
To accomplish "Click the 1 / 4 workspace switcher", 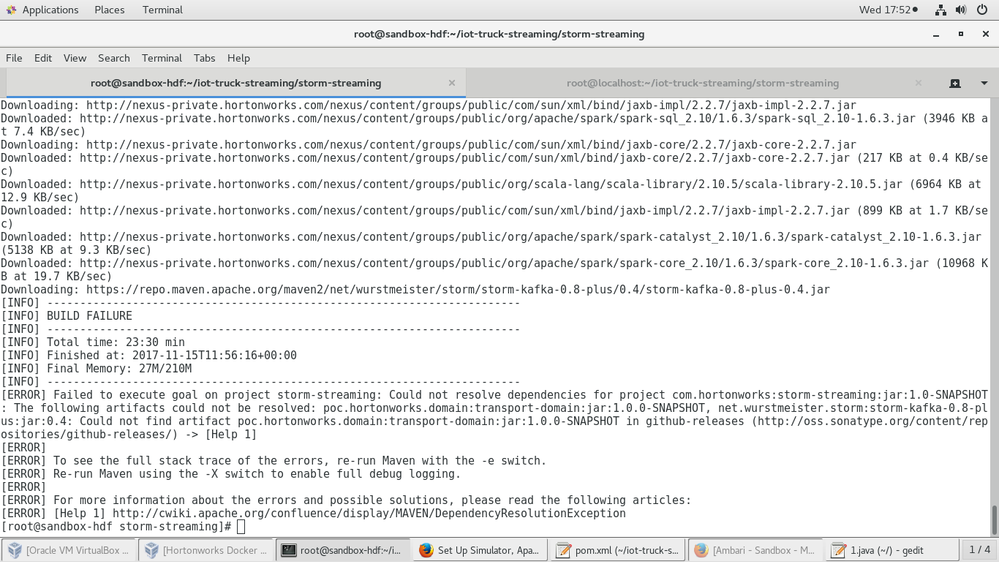I will coord(979,549).
